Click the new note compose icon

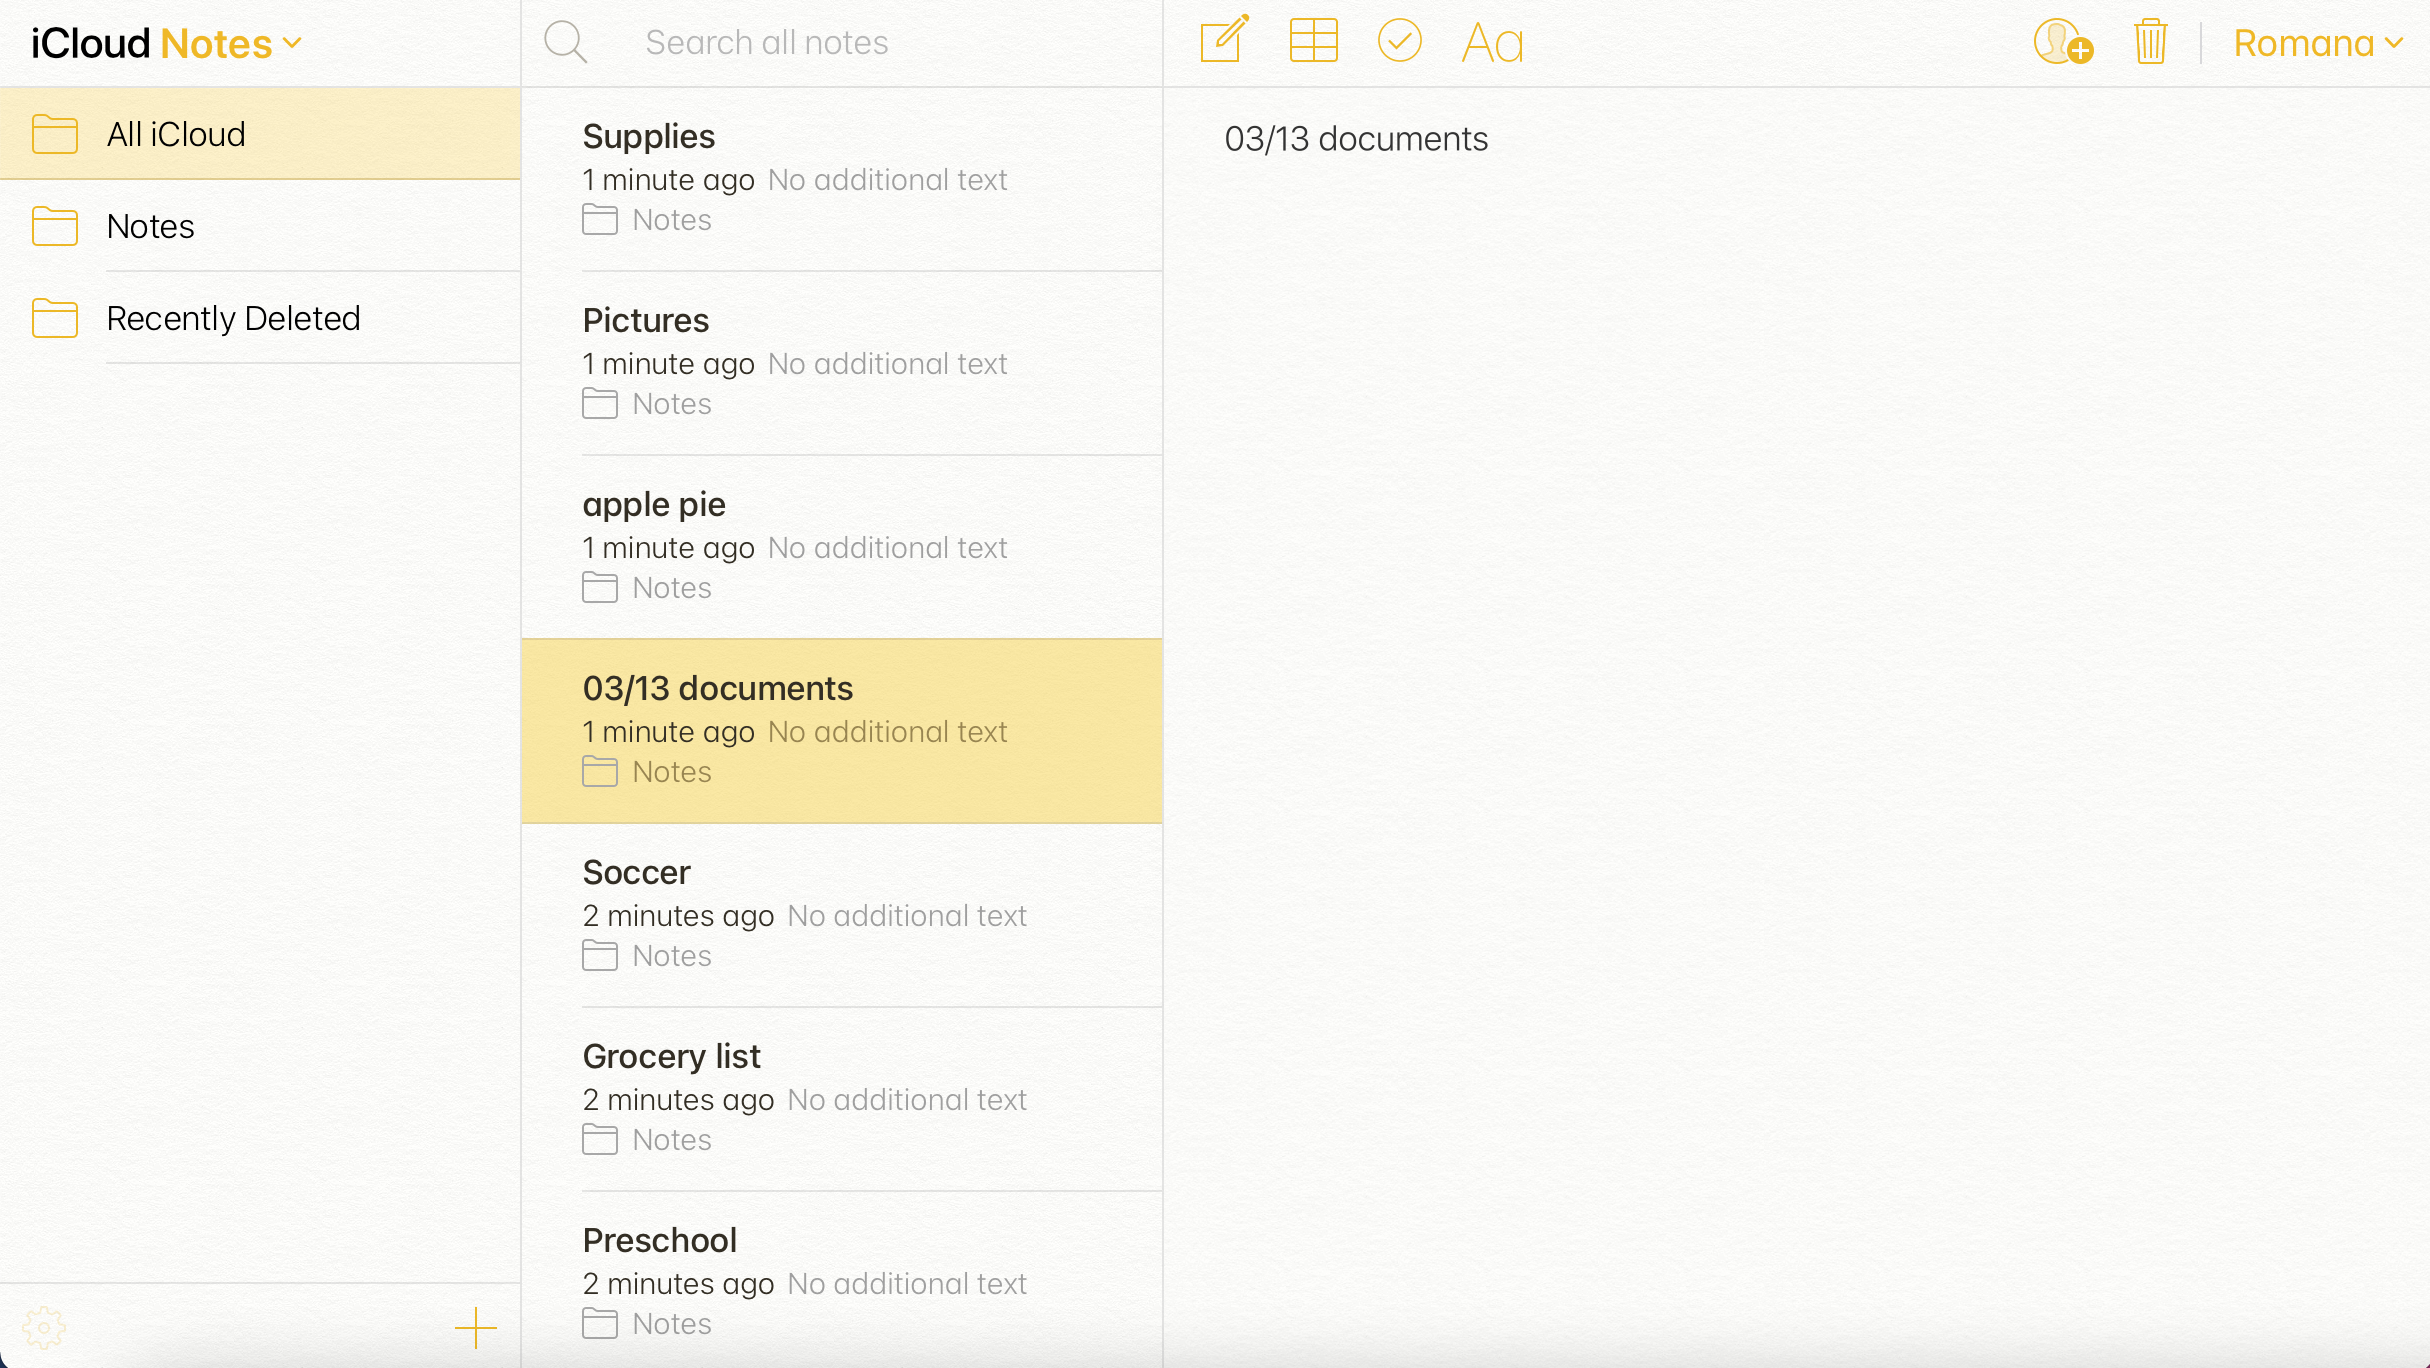1222,42
